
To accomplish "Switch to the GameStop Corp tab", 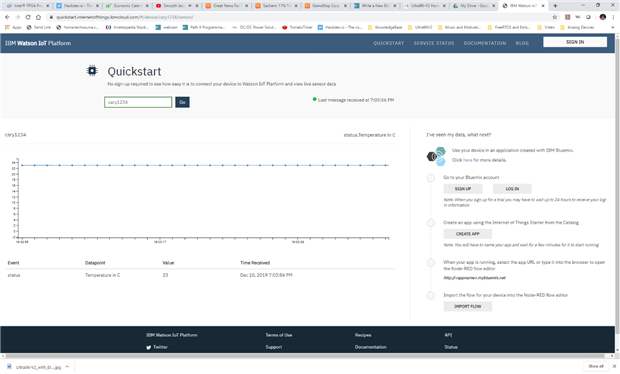I will (326, 6).
